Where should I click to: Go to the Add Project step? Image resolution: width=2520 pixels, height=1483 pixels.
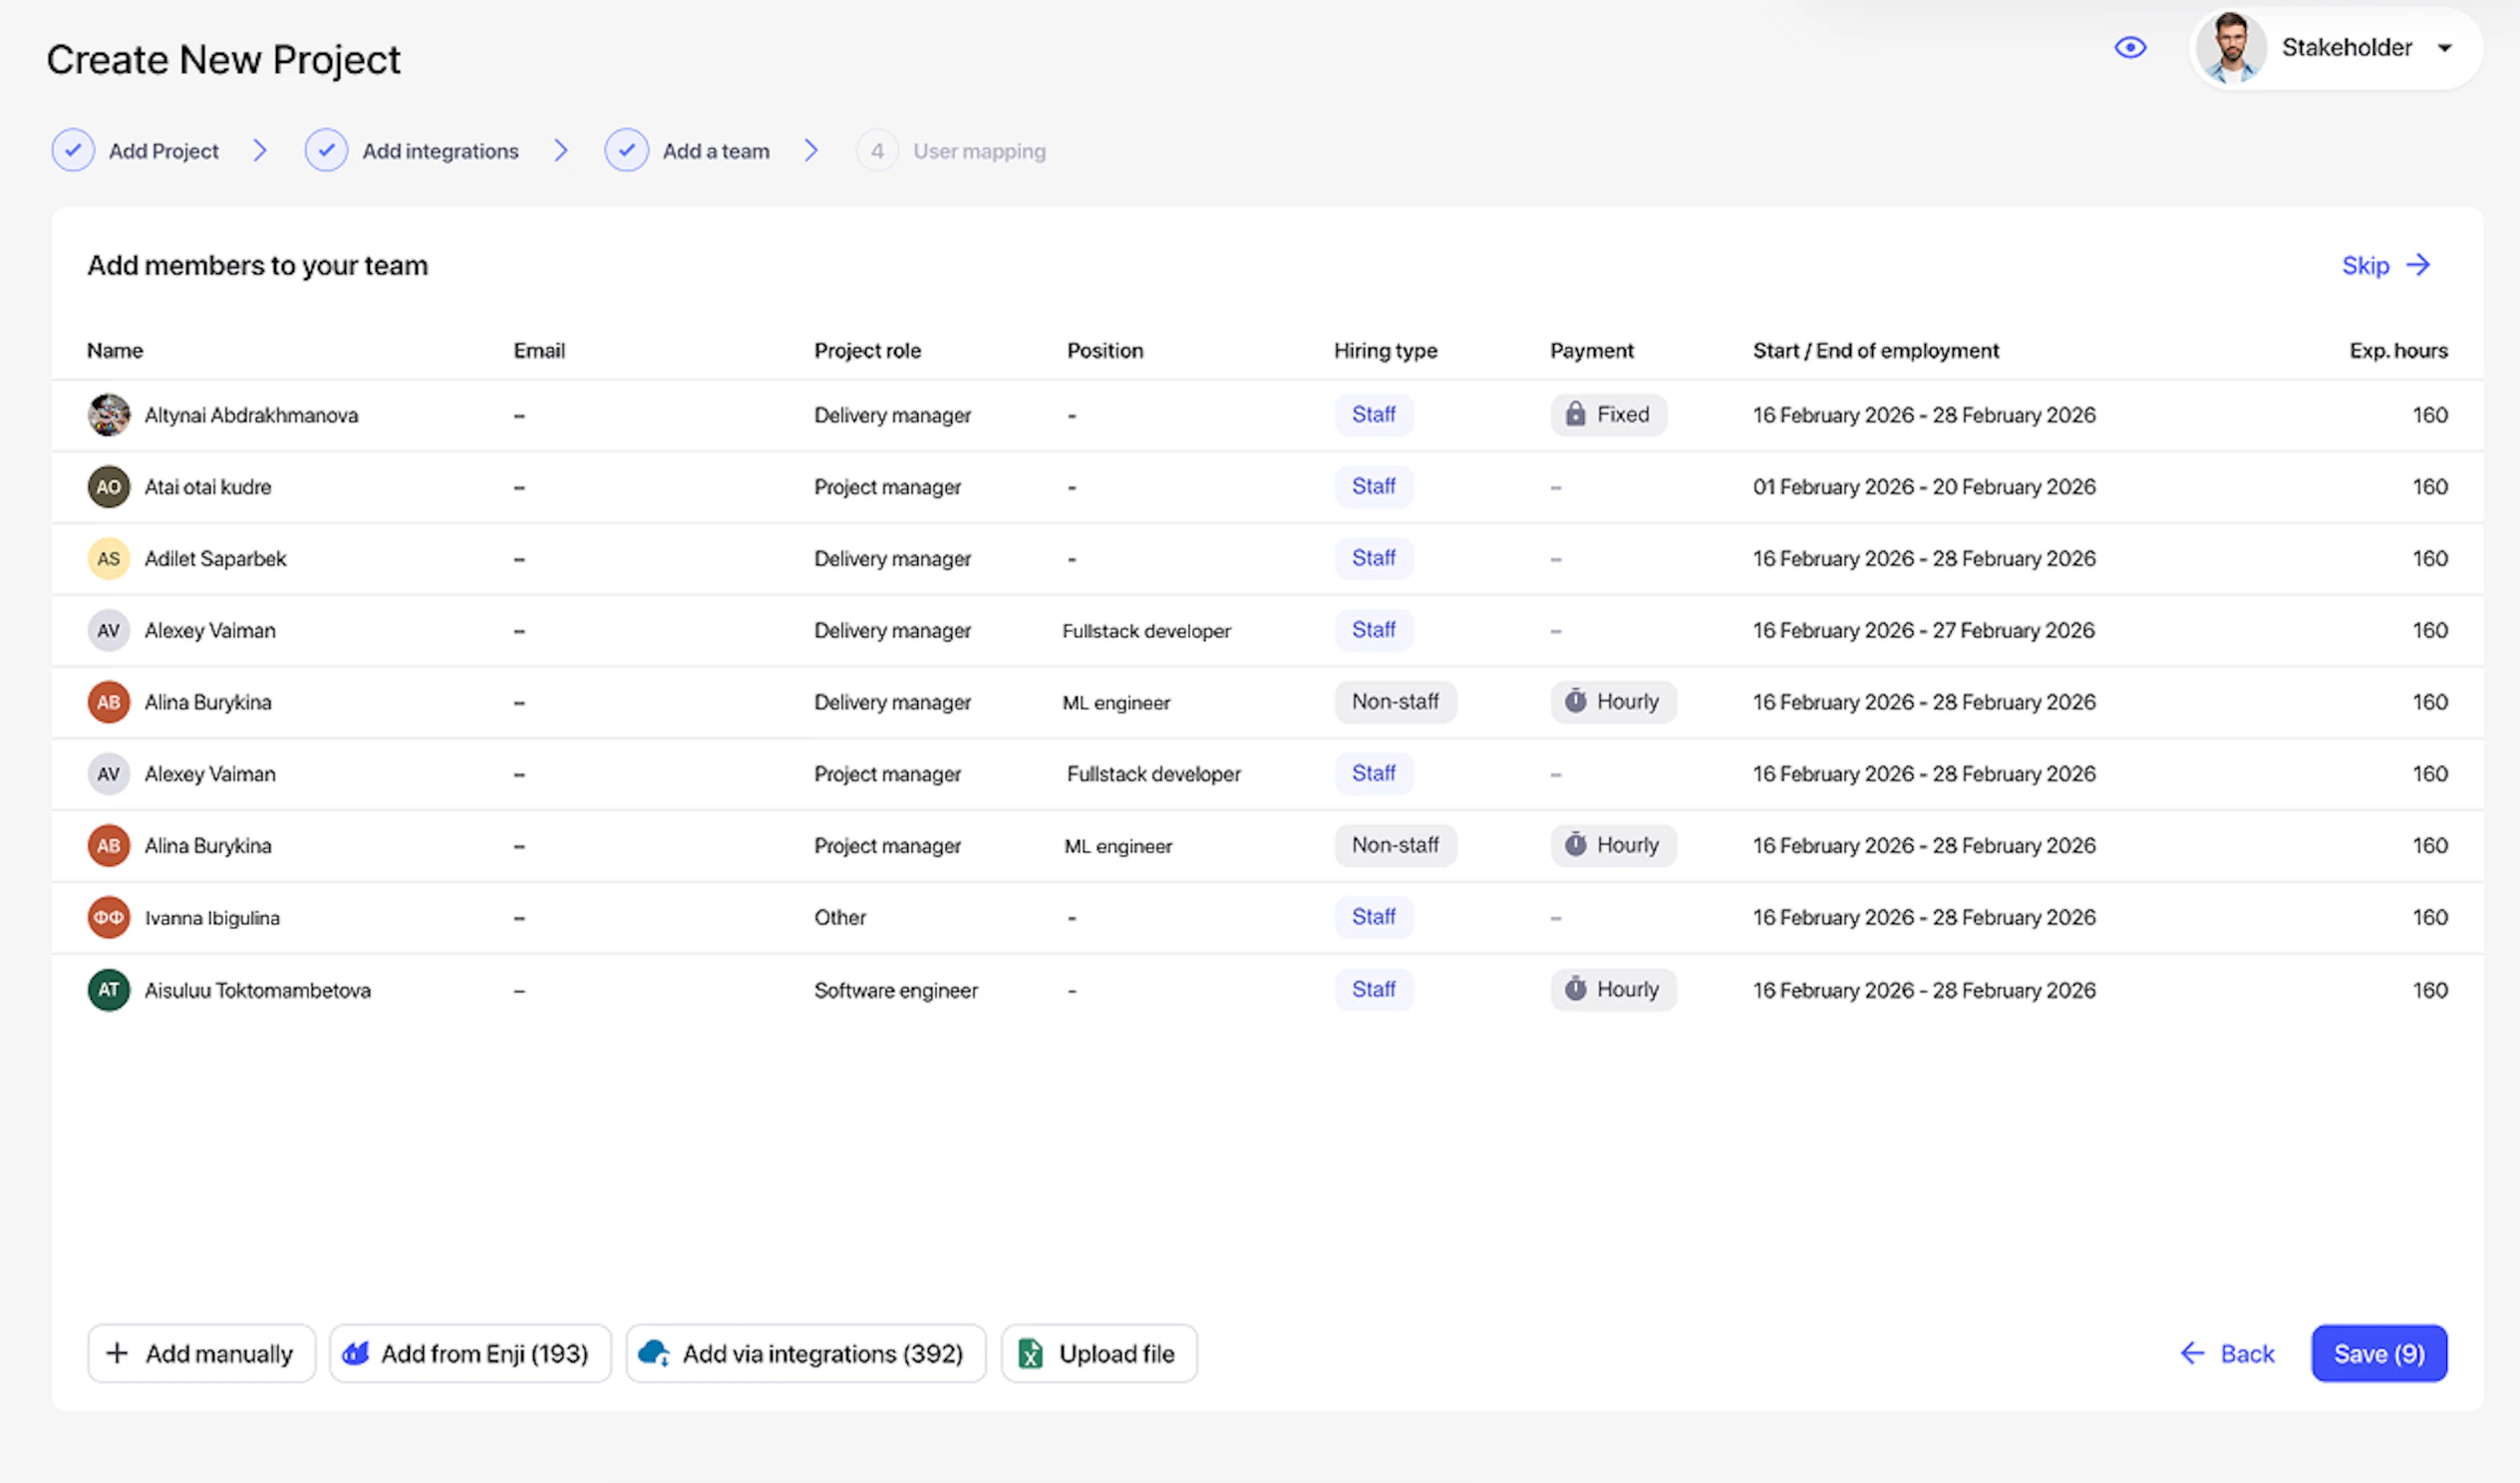pyautogui.click(x=162, y=151)
